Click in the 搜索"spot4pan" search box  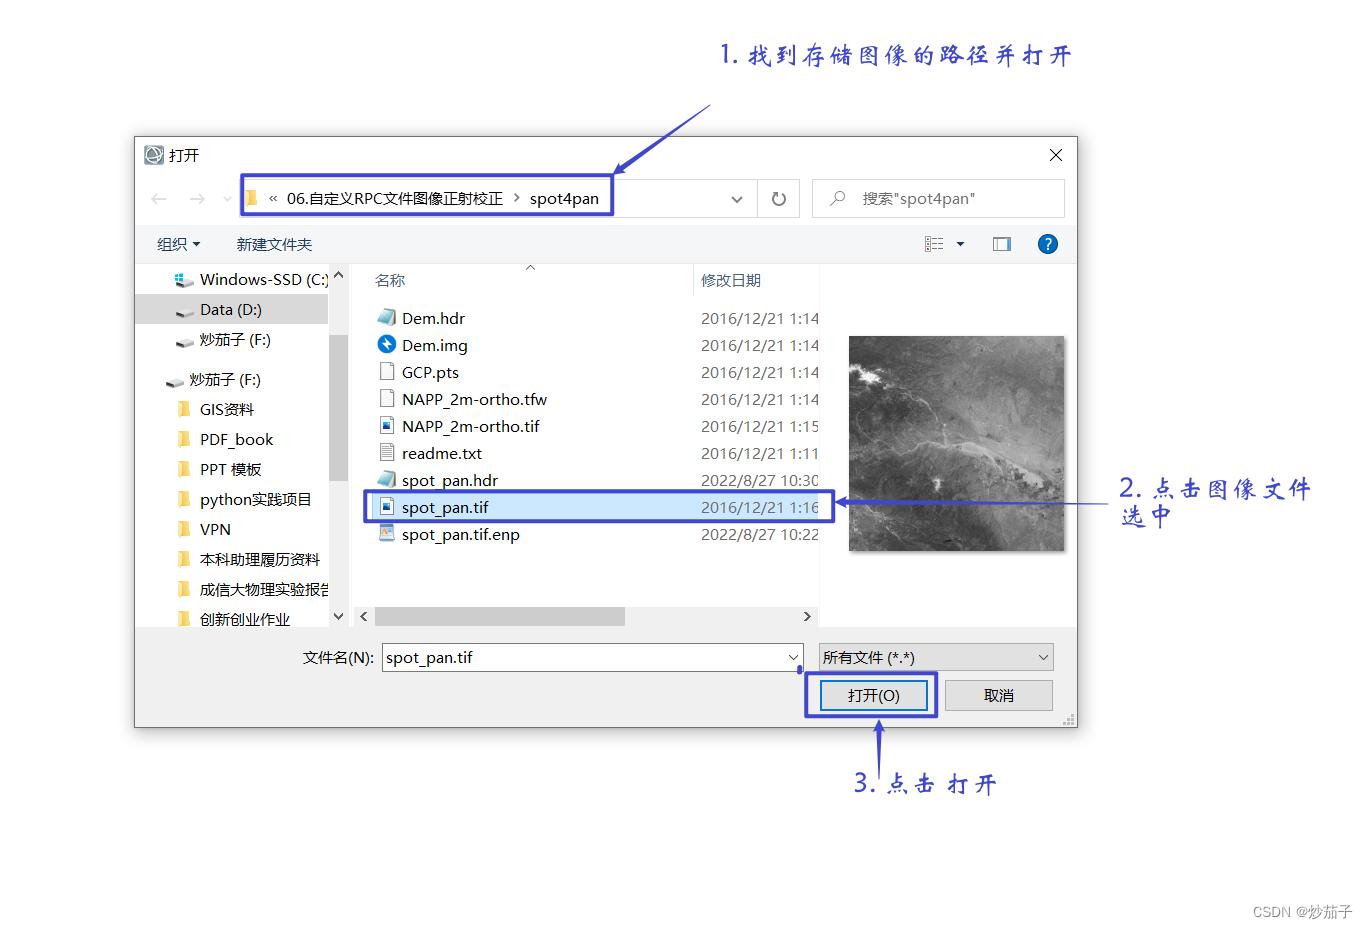pos(938,199)
